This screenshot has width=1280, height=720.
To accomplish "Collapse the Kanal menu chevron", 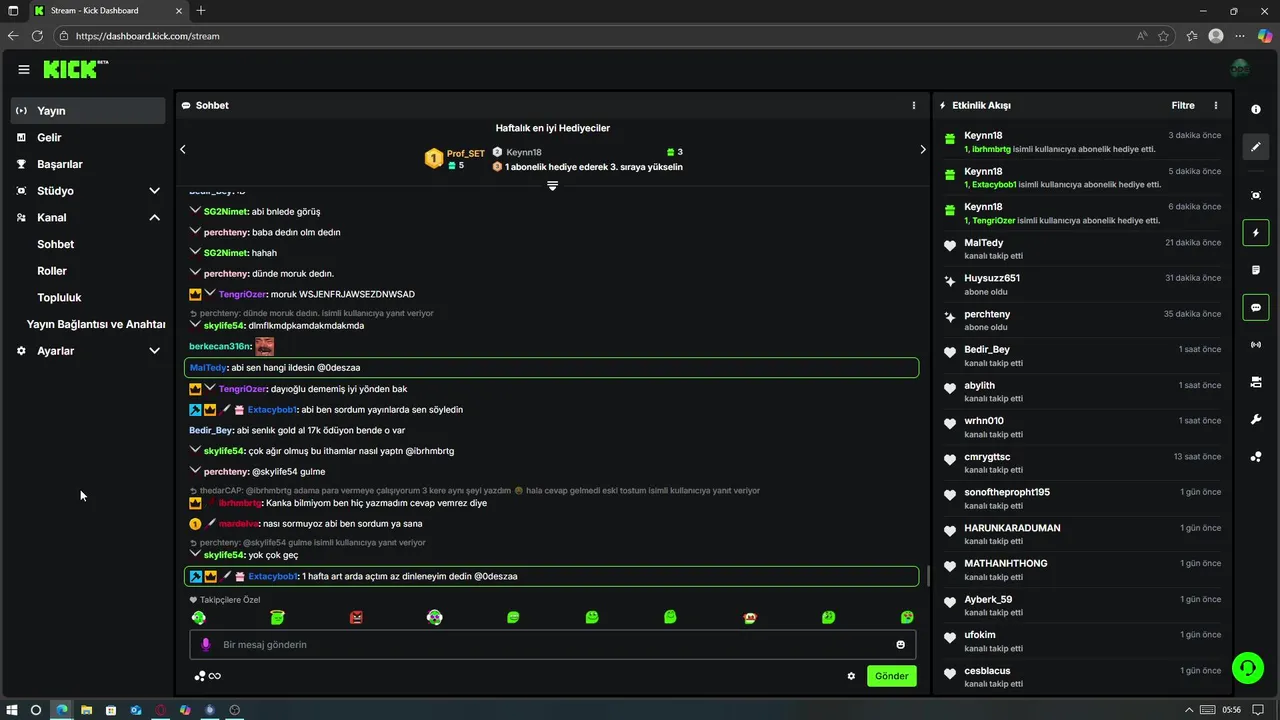I will pyautogui.click(x=154, y=217).
